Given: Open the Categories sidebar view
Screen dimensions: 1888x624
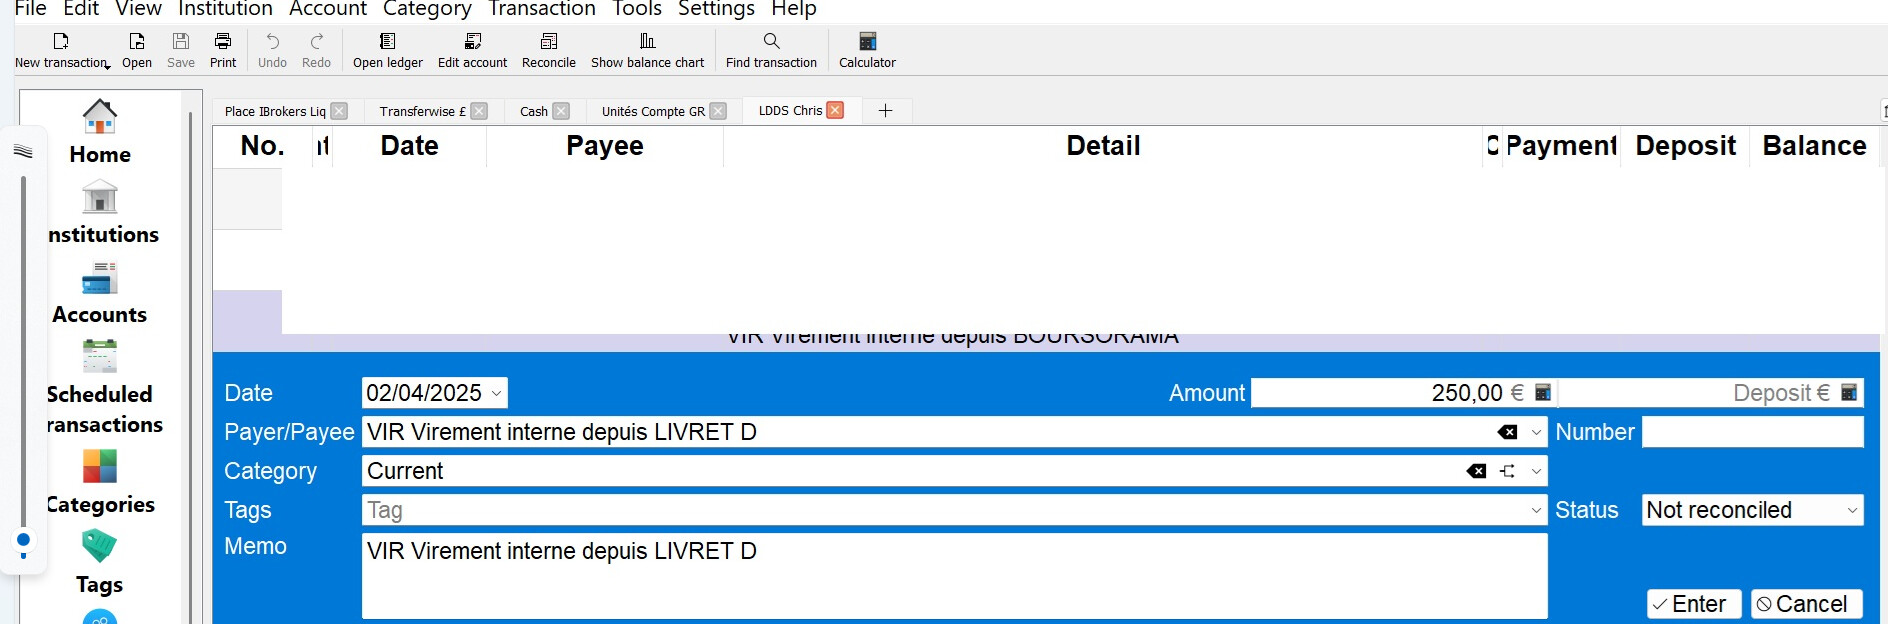Looking at the screenshot, I should click(x=100, y=467).
